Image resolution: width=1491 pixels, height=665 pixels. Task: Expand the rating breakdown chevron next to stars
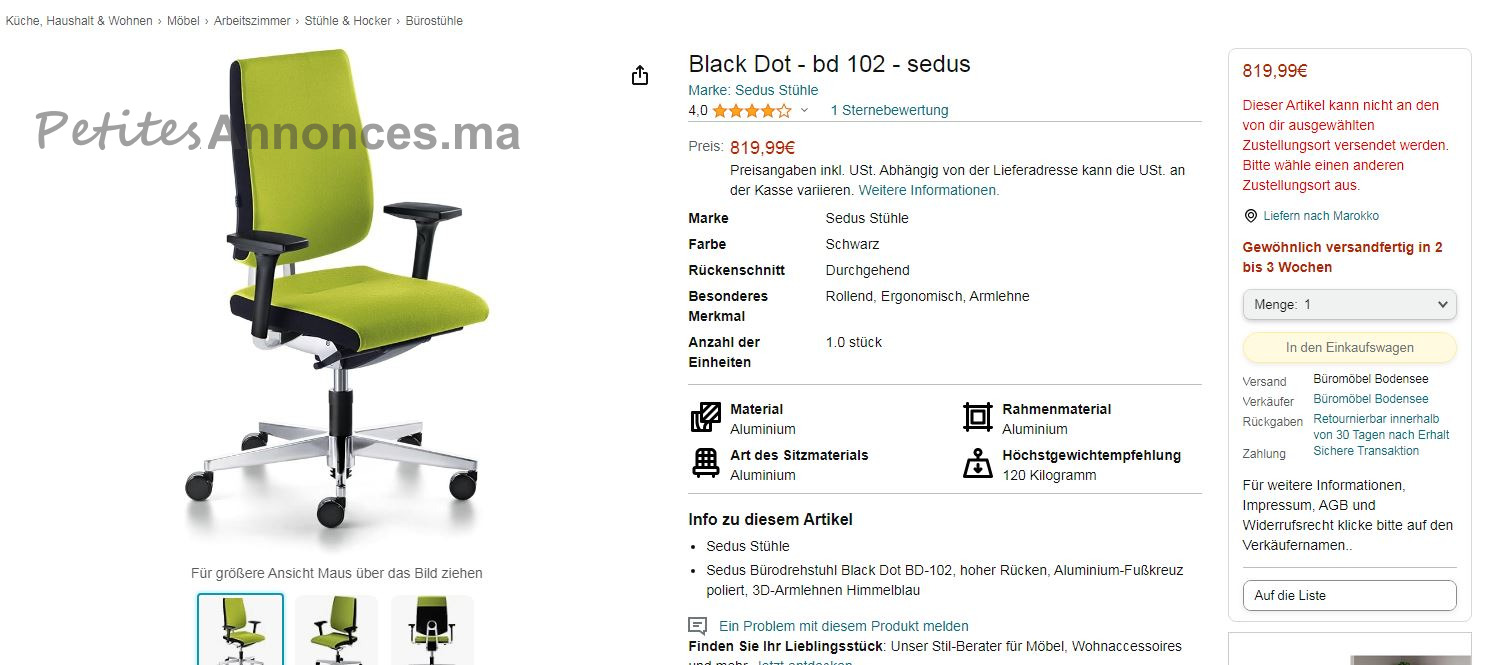(804, 111)
